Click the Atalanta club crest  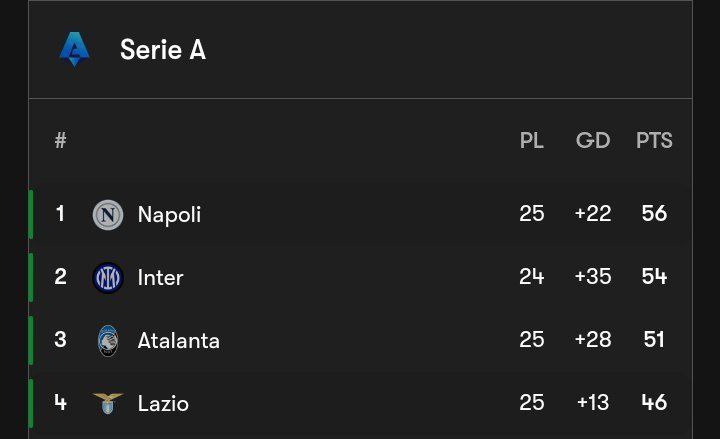pyautogui.click(x=108, y=341)
